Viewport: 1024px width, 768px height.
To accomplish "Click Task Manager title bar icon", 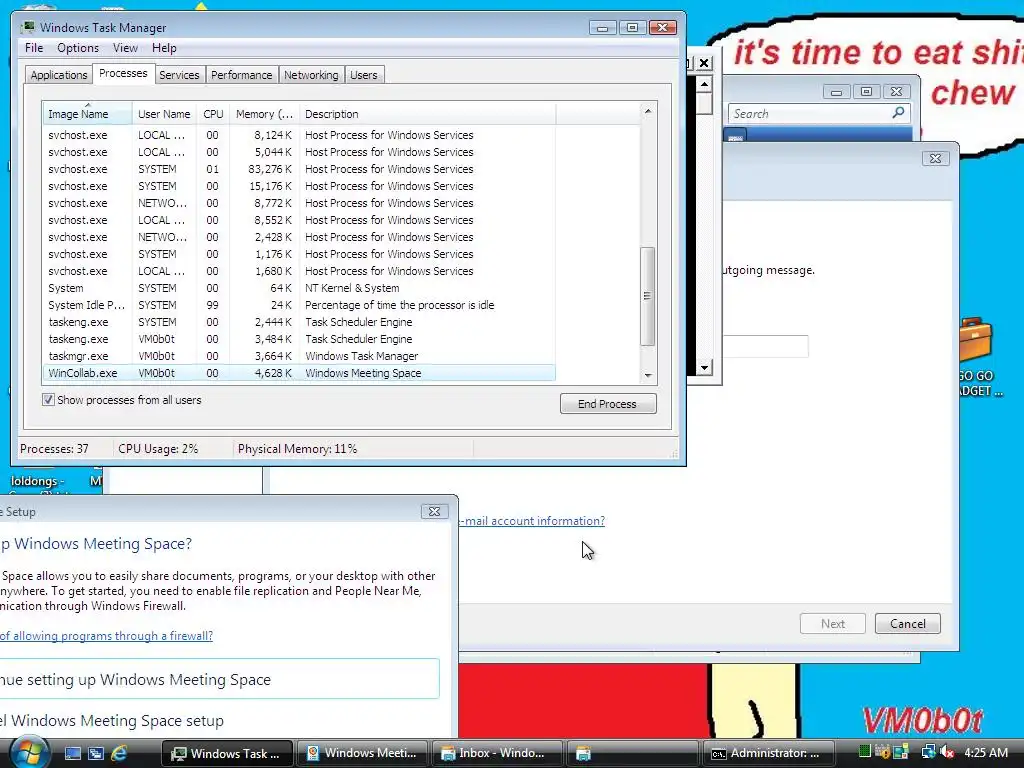I will (x=28, y=27).
